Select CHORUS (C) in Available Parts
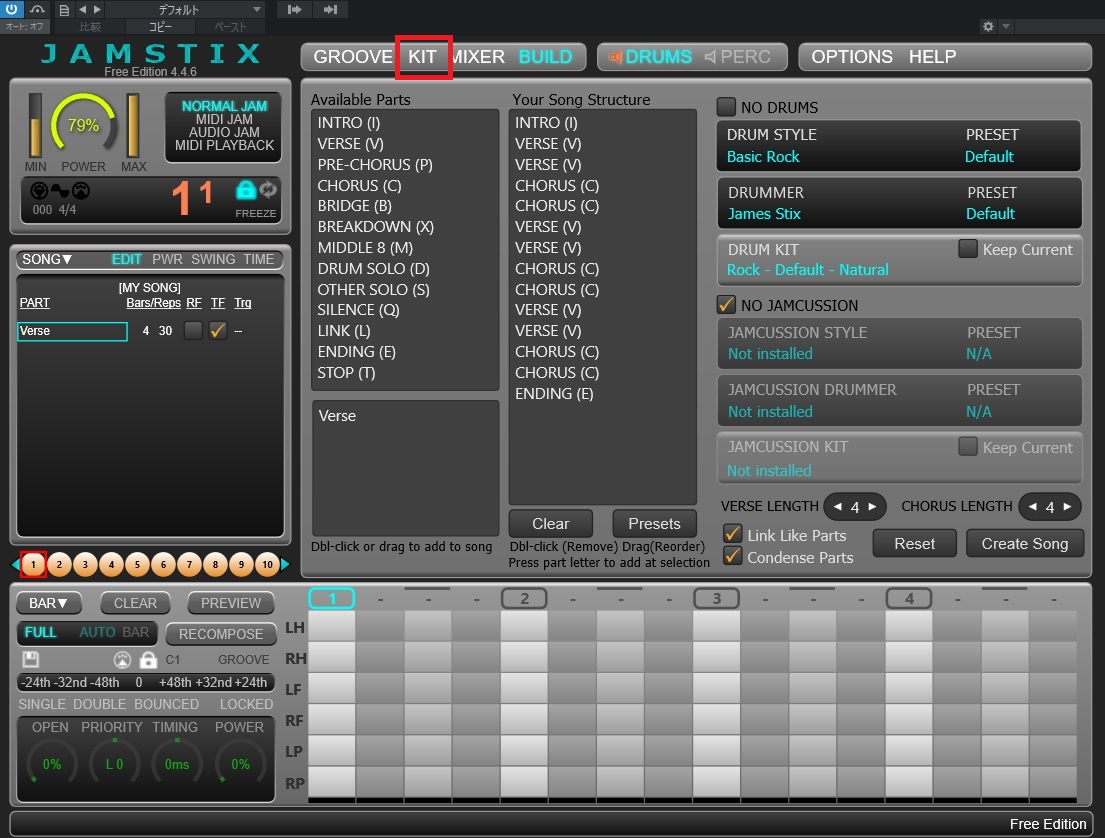This screenshot has height=838, width=1105. [359, 185]
